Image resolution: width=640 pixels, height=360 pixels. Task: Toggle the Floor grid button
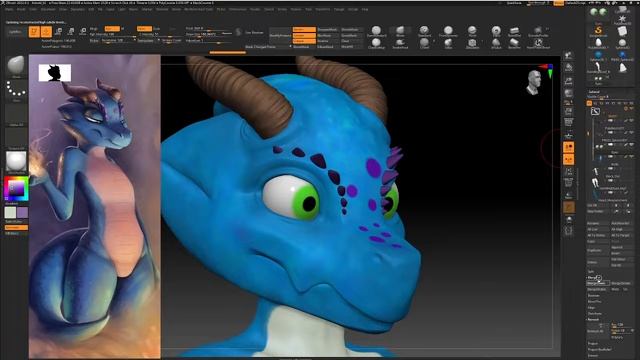click(569, 122)
